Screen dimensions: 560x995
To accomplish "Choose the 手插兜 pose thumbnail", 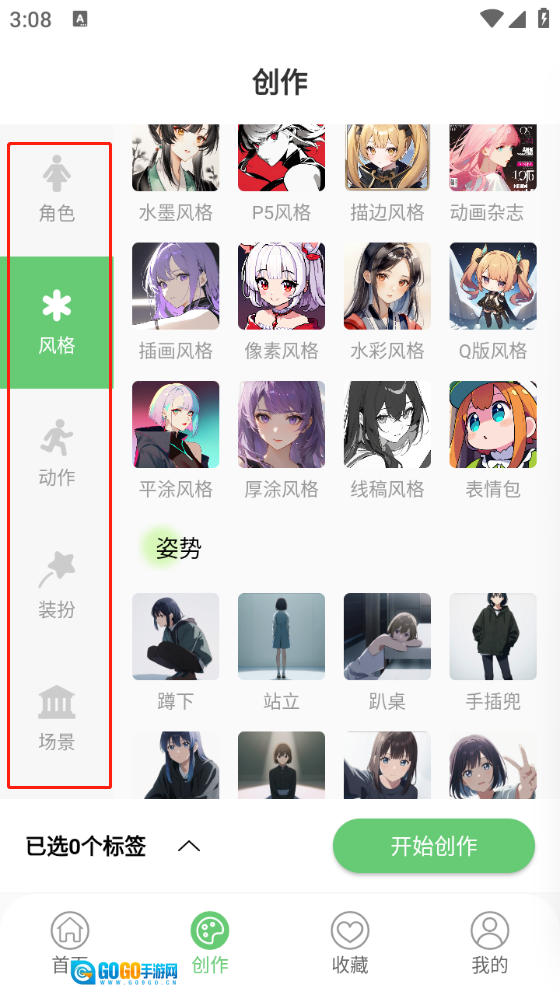I will click(x=493, y=636).
